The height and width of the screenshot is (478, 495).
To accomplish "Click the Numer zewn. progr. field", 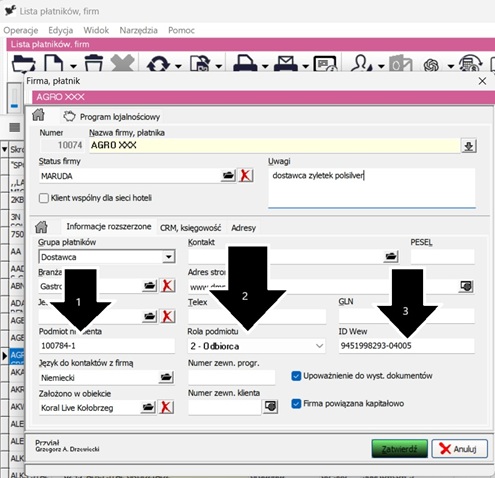I will click(231, 377).
